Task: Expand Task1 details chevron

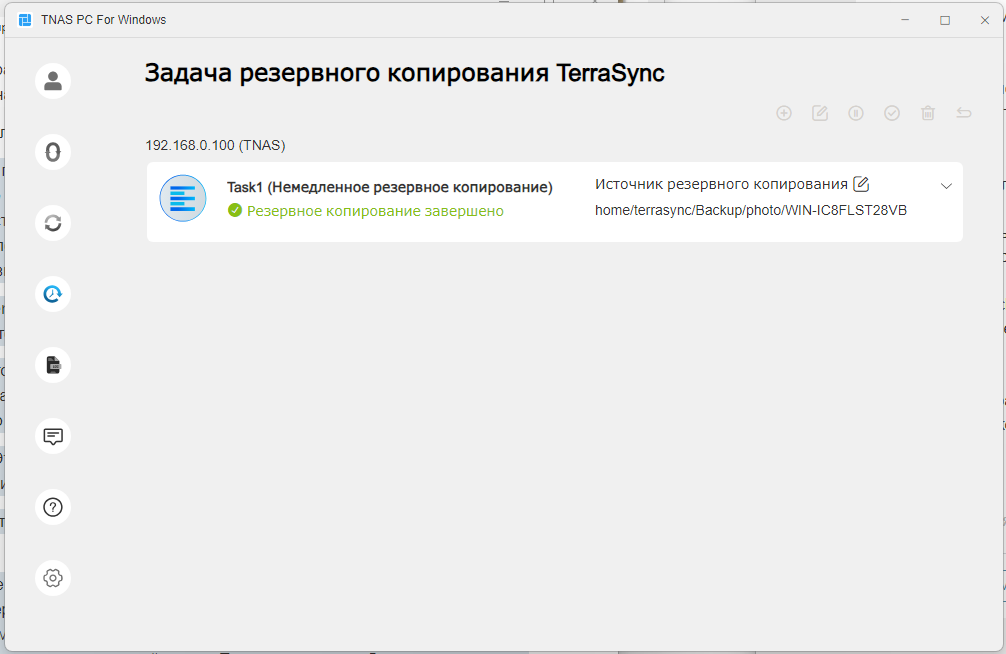Action: 946,186
